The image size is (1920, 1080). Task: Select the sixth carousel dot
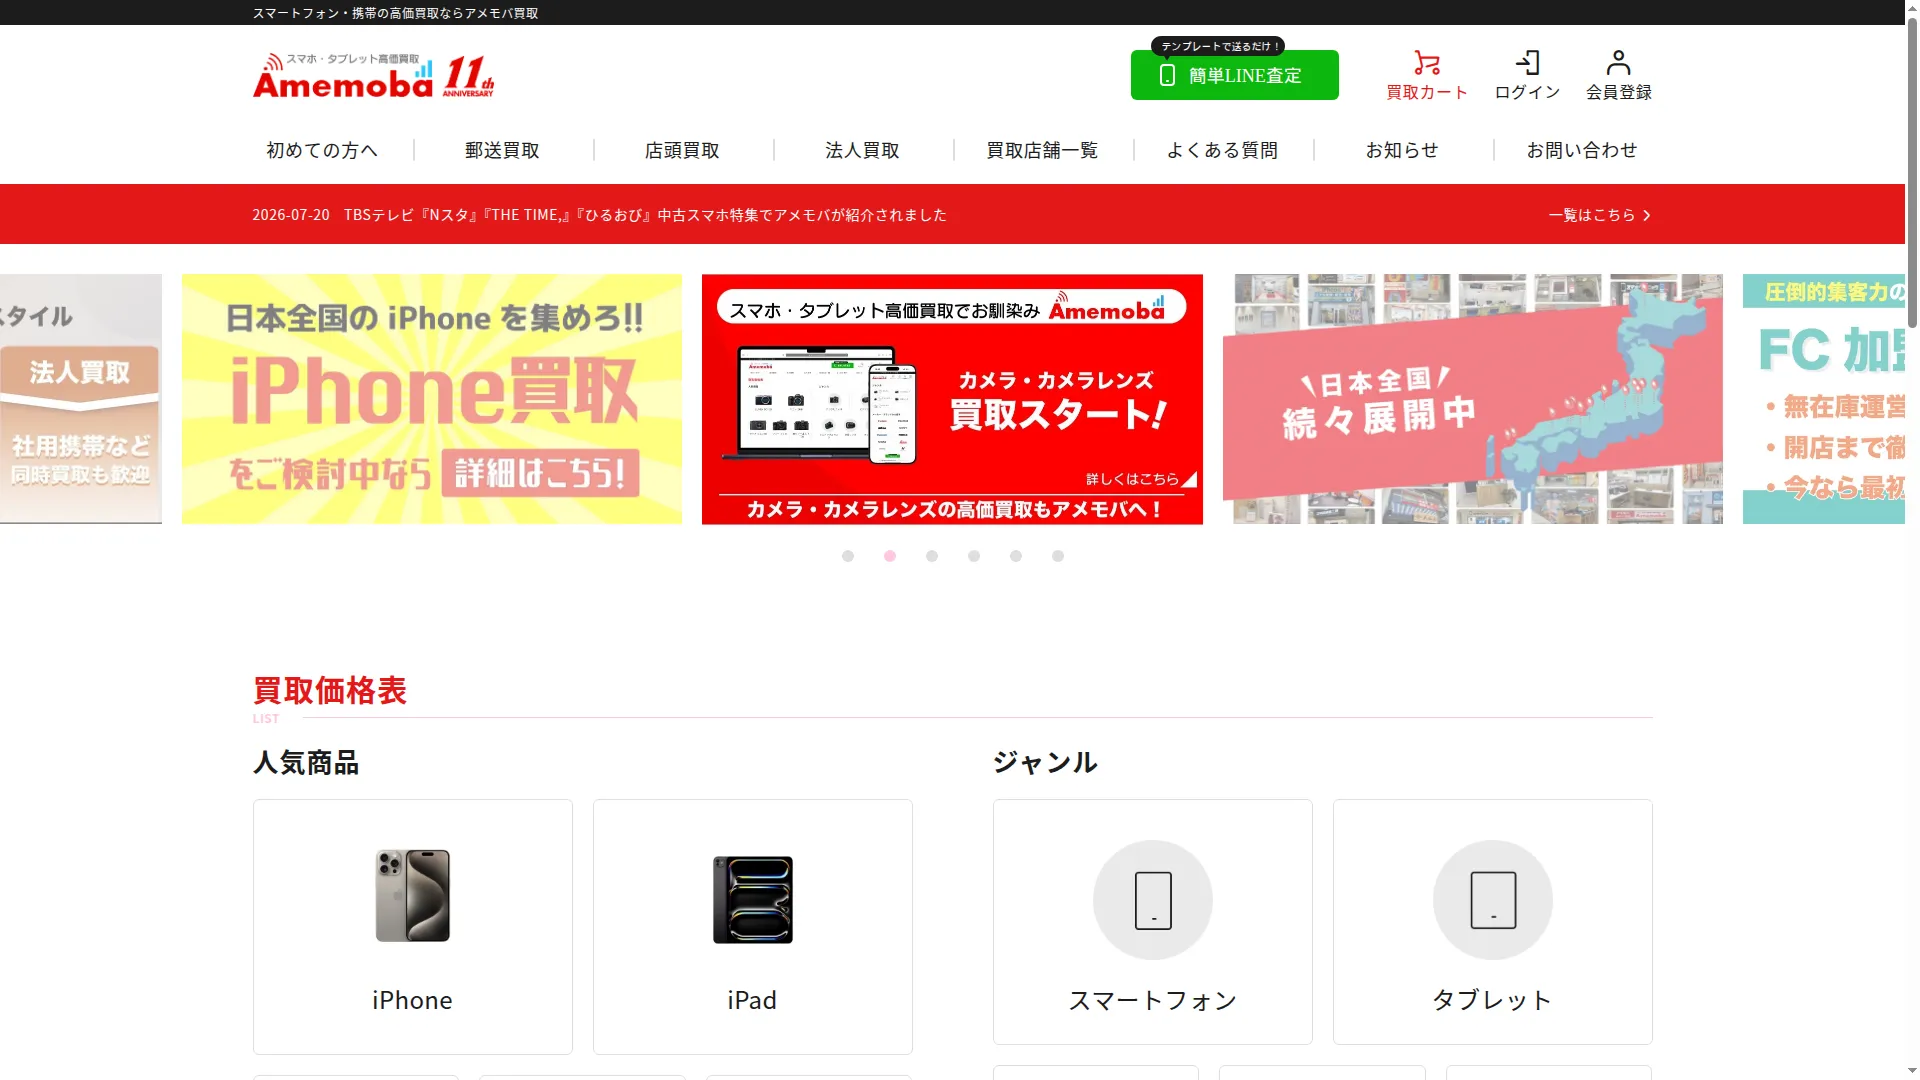pos(1058,556)
